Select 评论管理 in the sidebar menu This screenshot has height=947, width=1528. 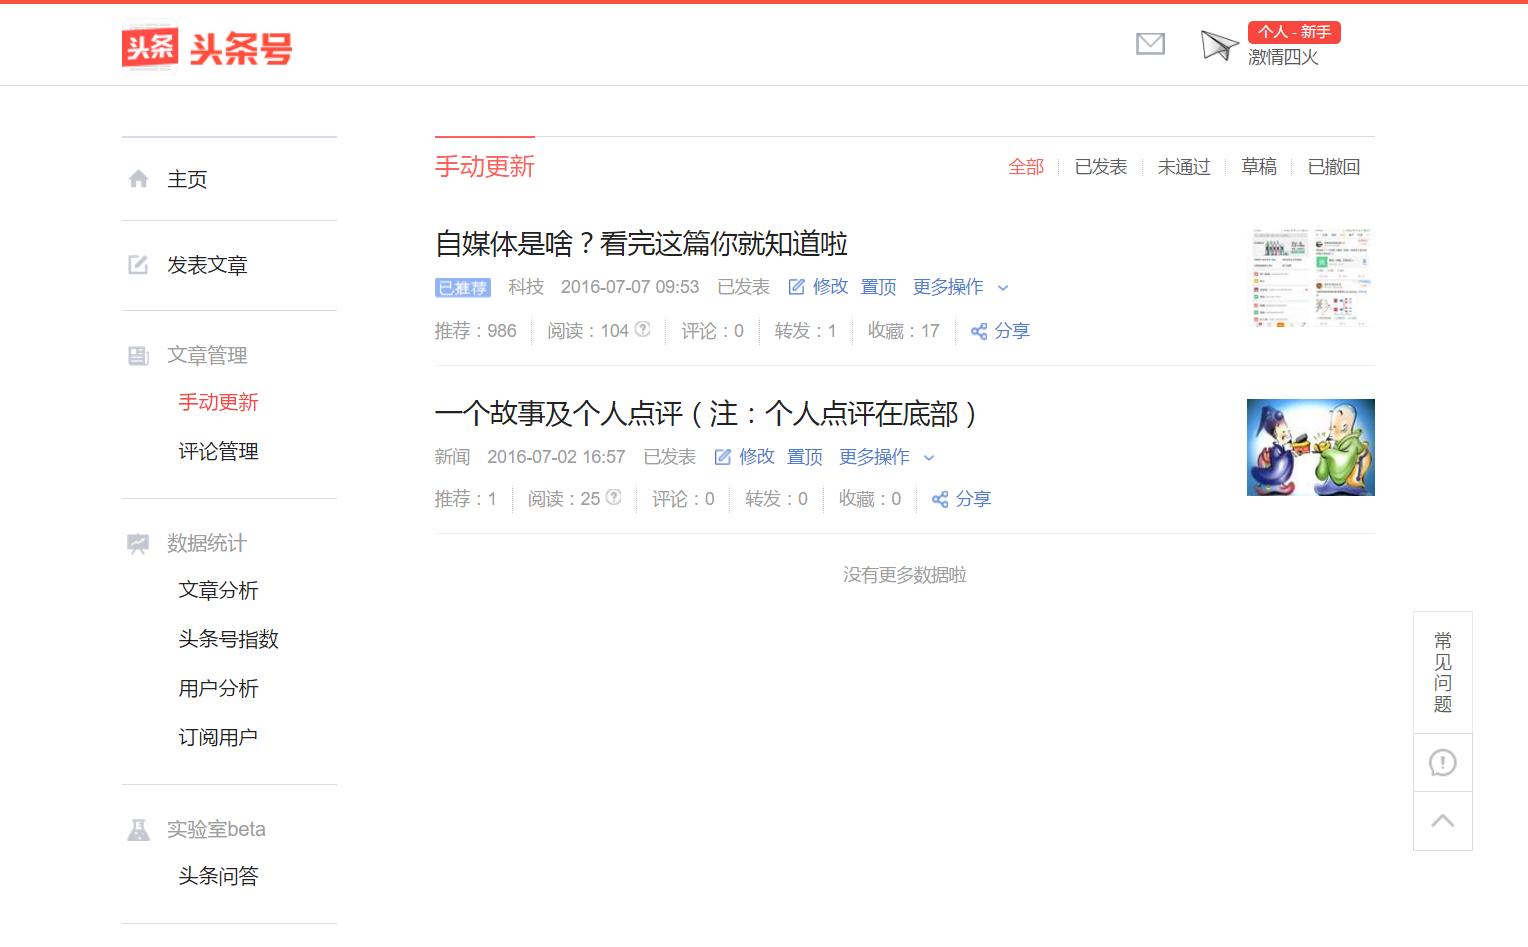tap(217, 451)
